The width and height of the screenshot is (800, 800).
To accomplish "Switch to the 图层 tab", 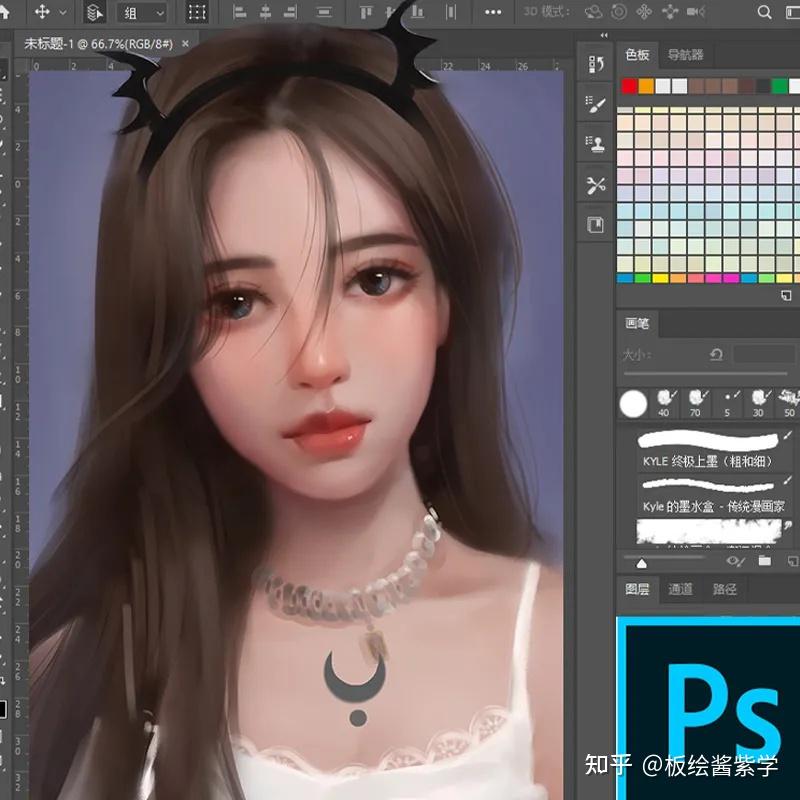I will (x=638, y=589).
